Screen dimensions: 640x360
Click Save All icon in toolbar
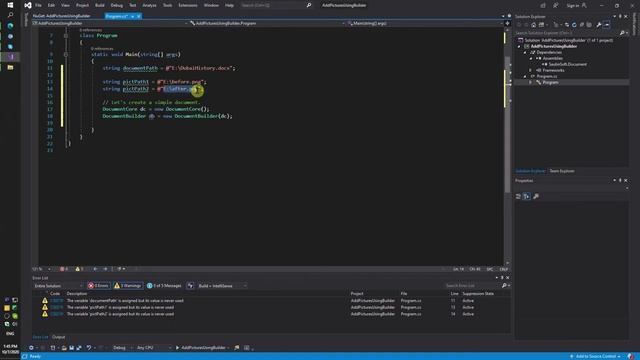tap(79, 348)
